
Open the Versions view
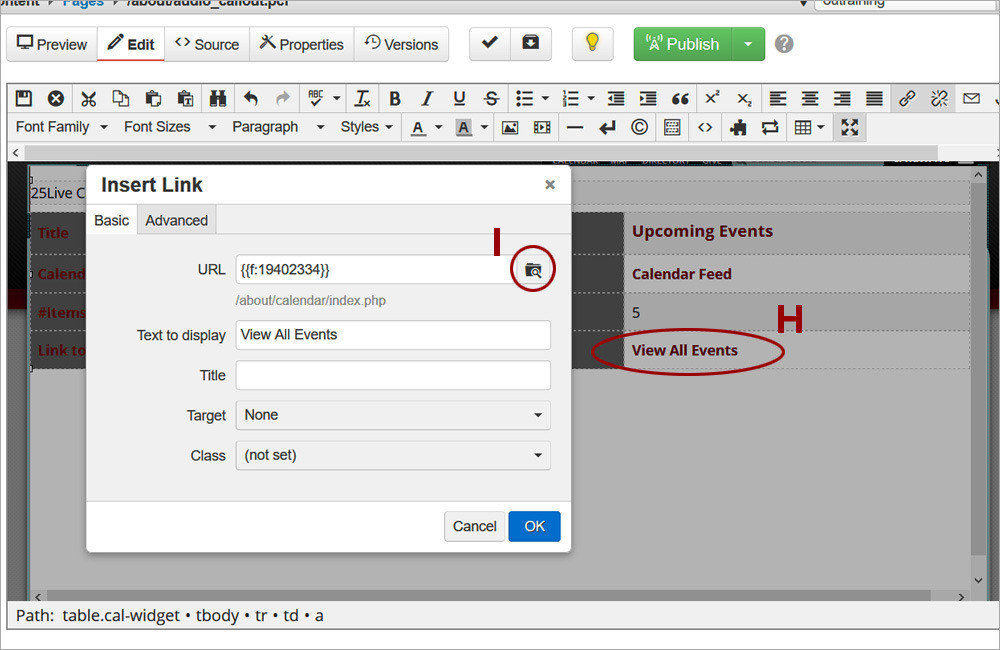[401, 44]
